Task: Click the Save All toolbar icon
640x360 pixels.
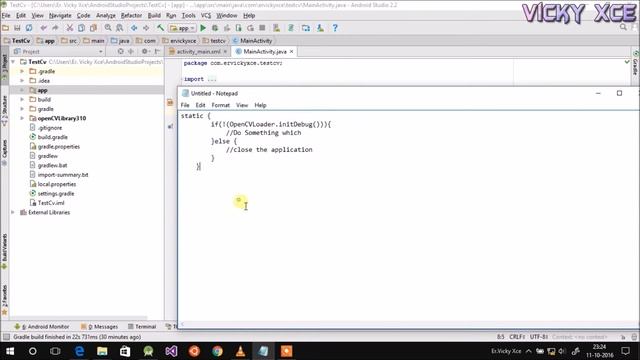Action: (17, 28)
